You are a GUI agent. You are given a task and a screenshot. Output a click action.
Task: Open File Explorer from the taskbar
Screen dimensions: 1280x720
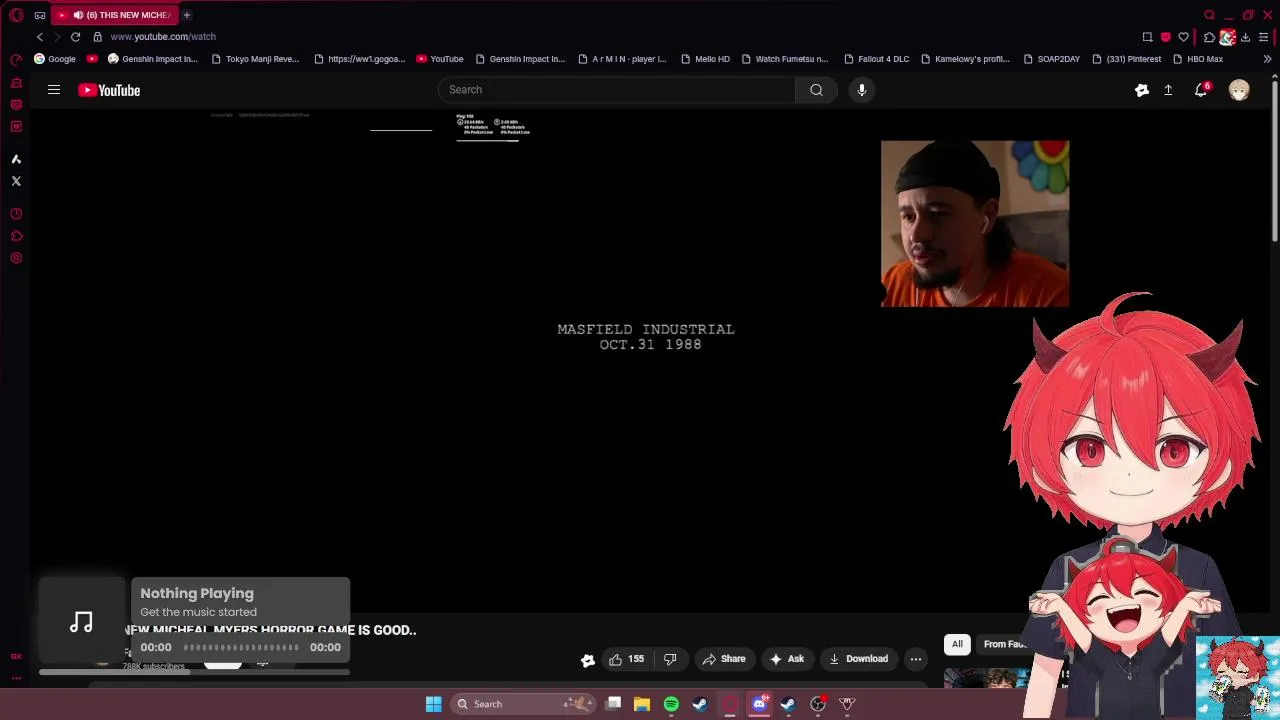coord(642,704)
